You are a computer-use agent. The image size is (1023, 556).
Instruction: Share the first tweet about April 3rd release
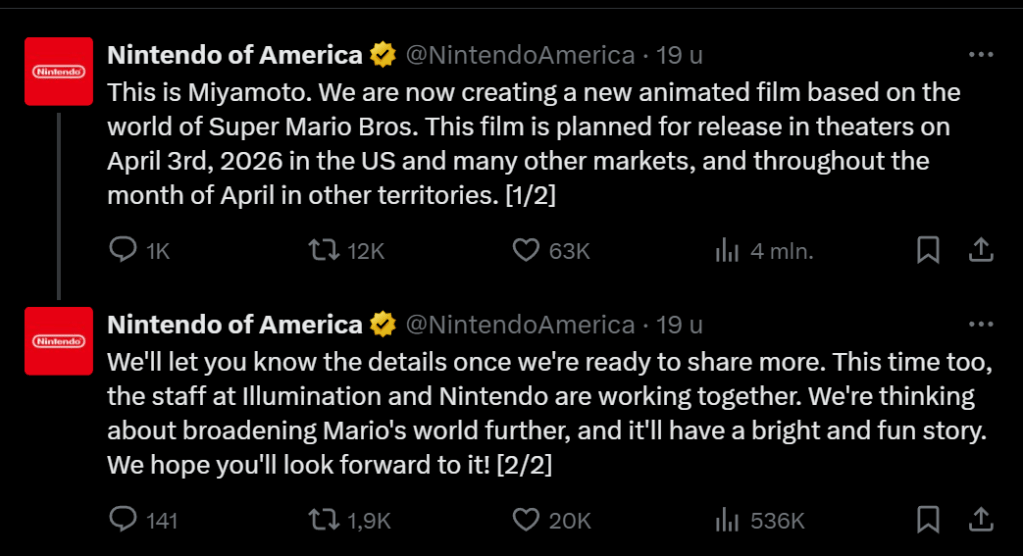(981, 250)
